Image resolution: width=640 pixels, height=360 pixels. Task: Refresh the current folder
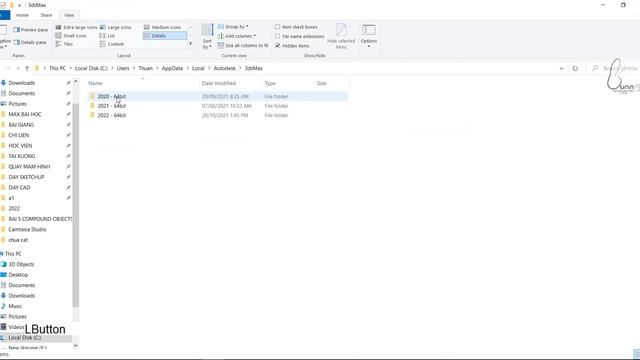[x=575, y=69]
